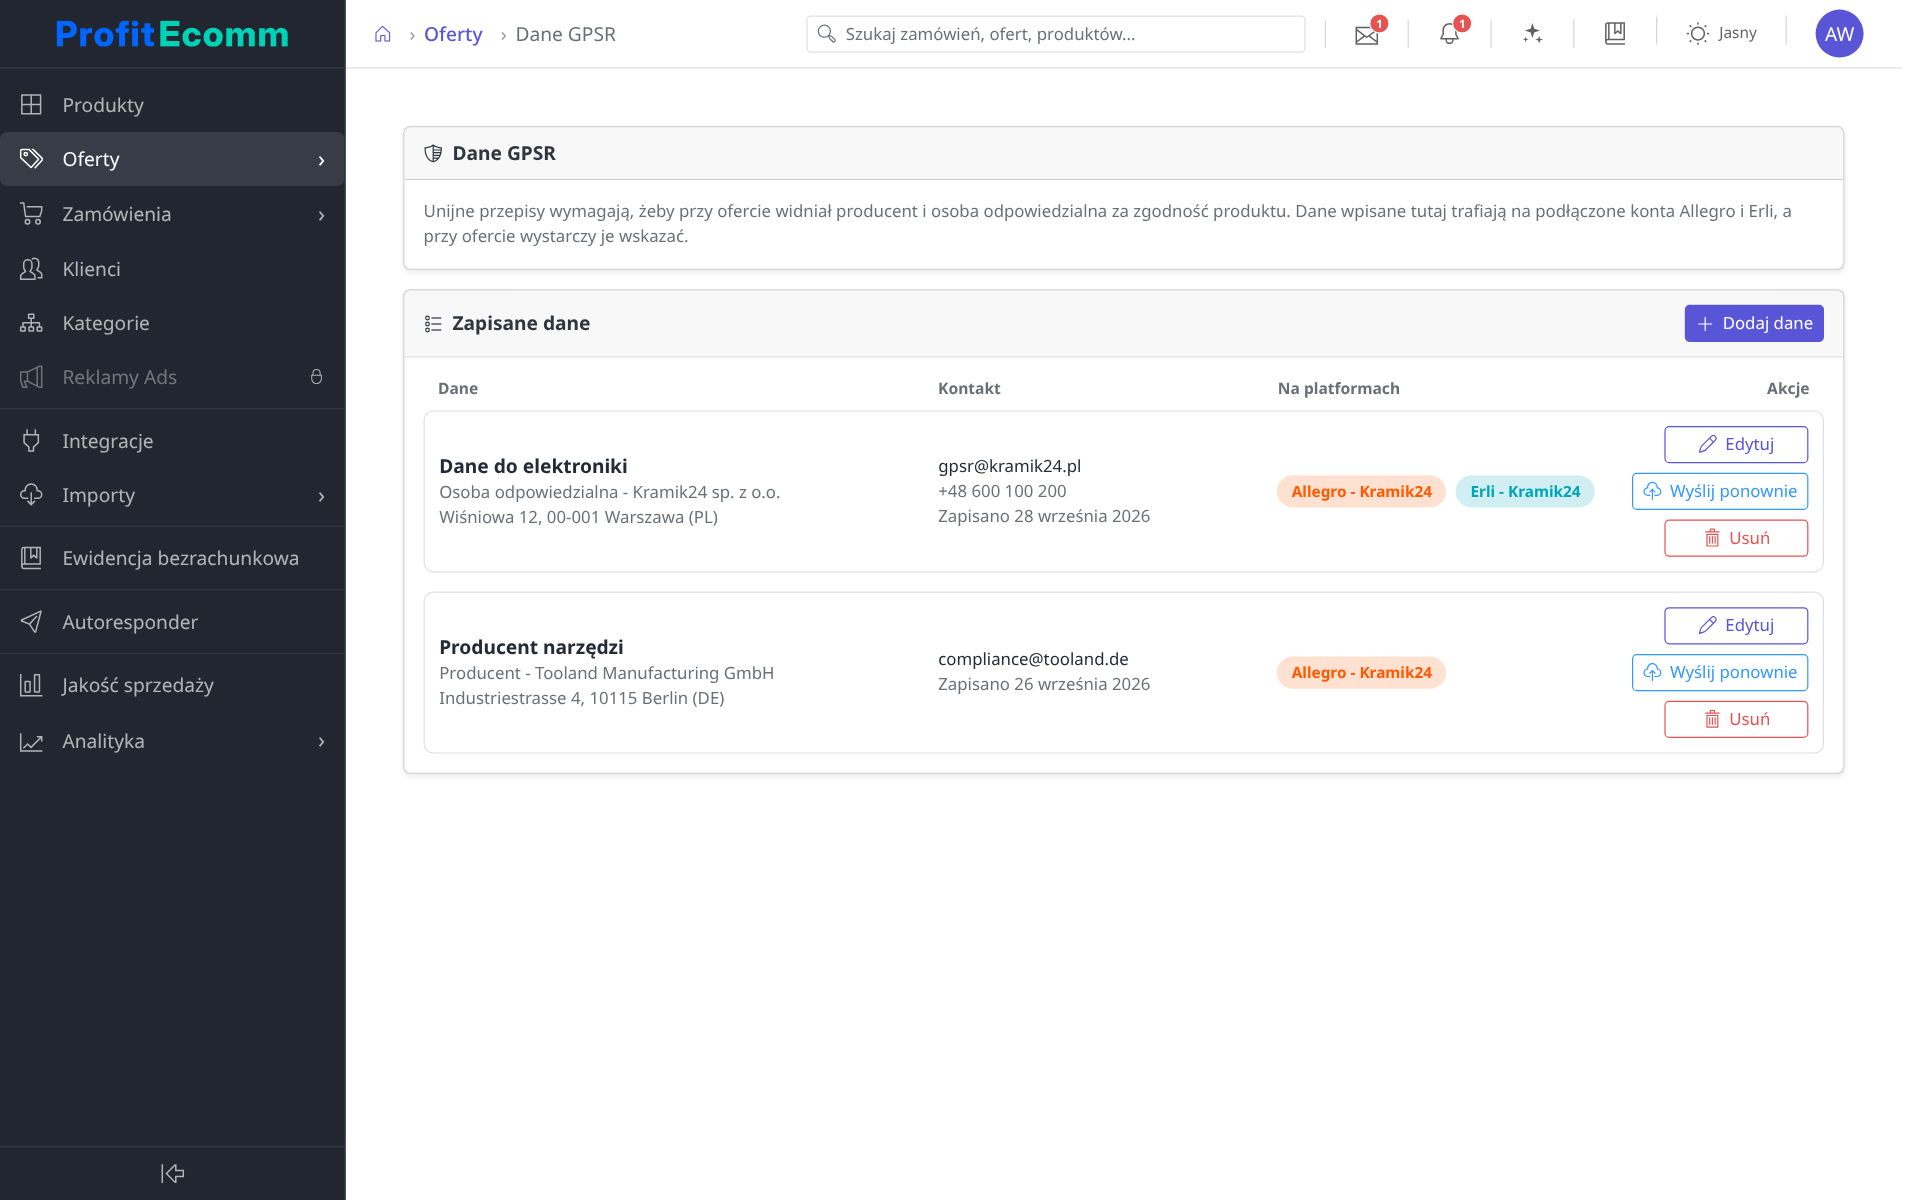
Task: Click the Producent narzędzi title
Action: 531,647
